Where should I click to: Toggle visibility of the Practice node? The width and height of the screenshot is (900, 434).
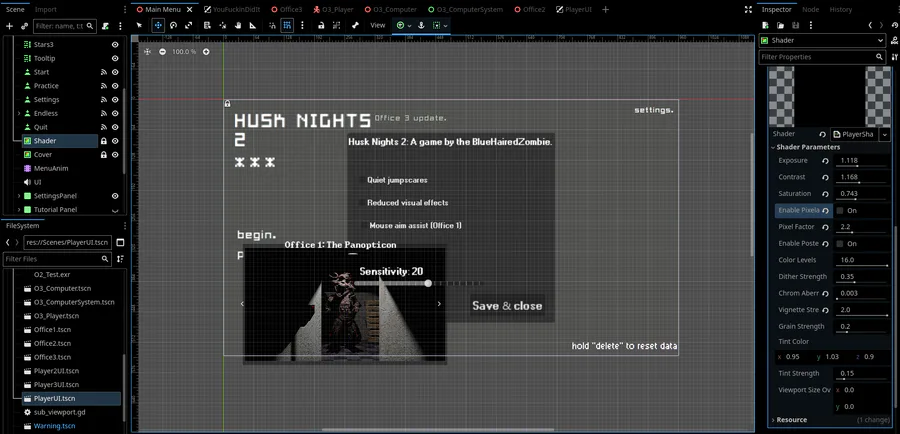115,86
